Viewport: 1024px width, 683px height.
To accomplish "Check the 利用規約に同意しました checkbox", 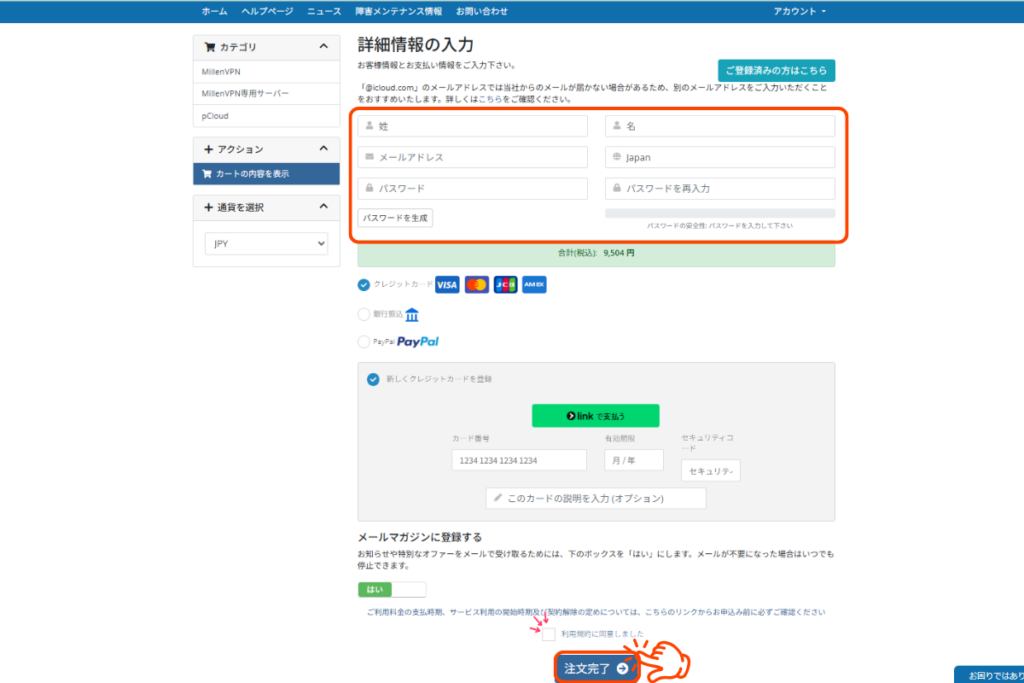I will tap(549, 634).
